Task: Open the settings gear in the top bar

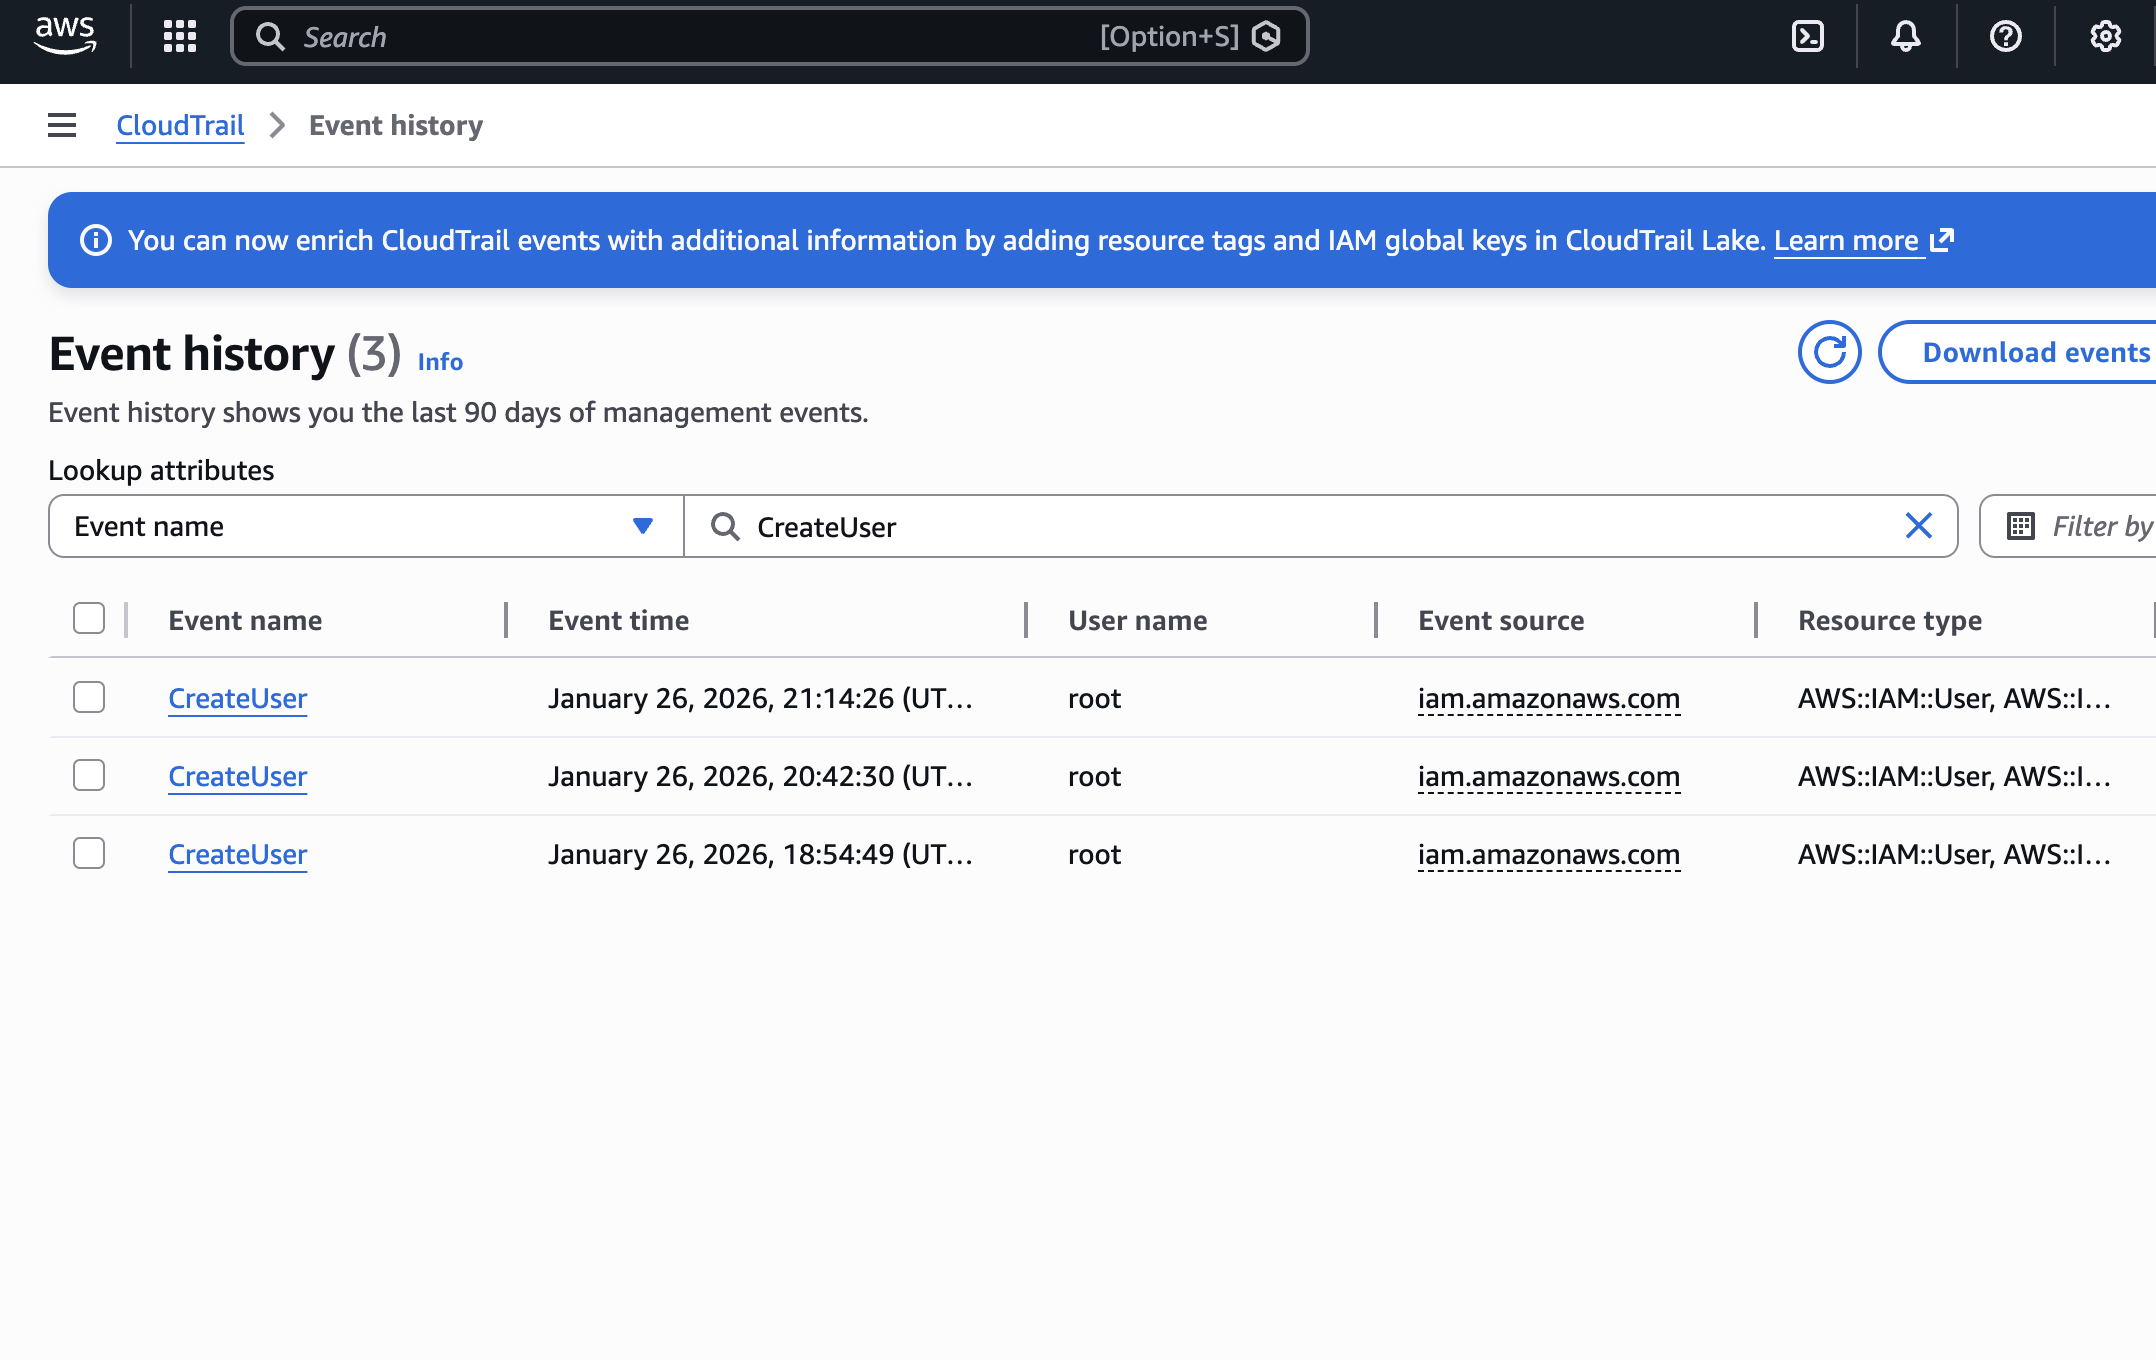Action: 2106,36
